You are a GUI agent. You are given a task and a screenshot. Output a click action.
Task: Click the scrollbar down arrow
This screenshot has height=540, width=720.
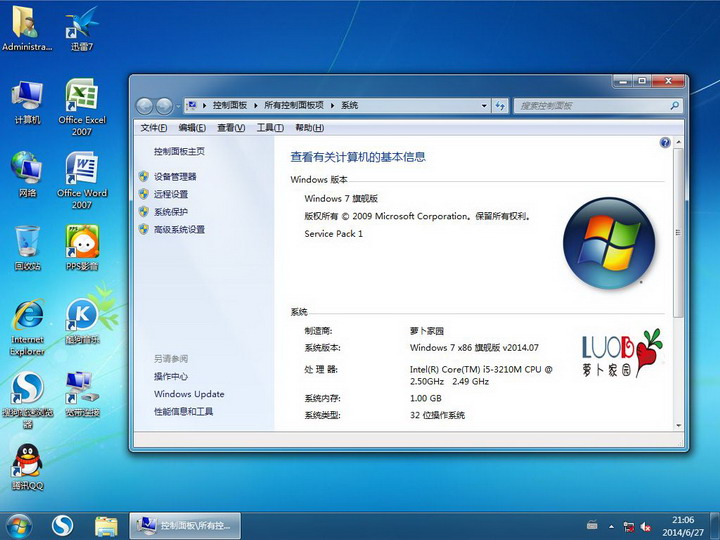[678, 426]
